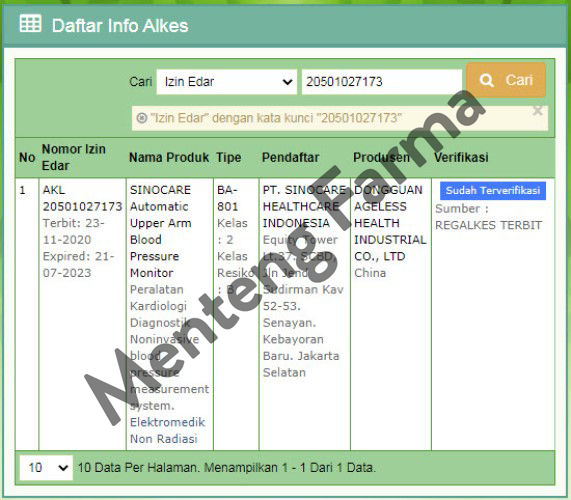Click the Daftar Info Alkes title

click(120, 26)
